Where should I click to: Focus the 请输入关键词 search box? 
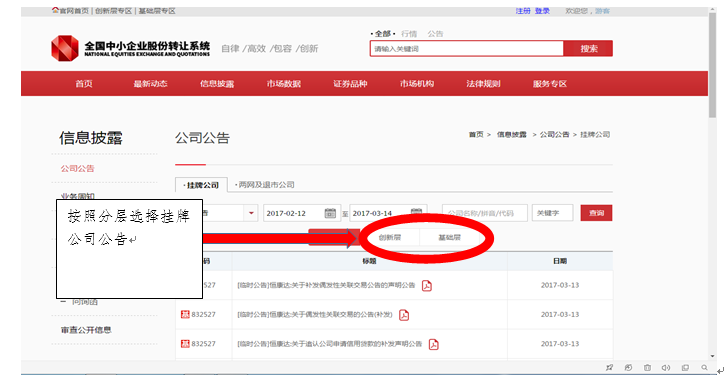[x=466, y=48]
